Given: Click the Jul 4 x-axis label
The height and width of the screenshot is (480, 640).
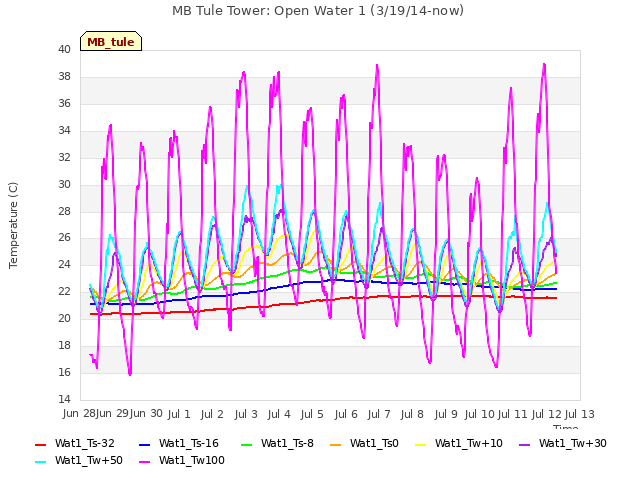Looking at the screenshot, I should click(x=279, y=414).
